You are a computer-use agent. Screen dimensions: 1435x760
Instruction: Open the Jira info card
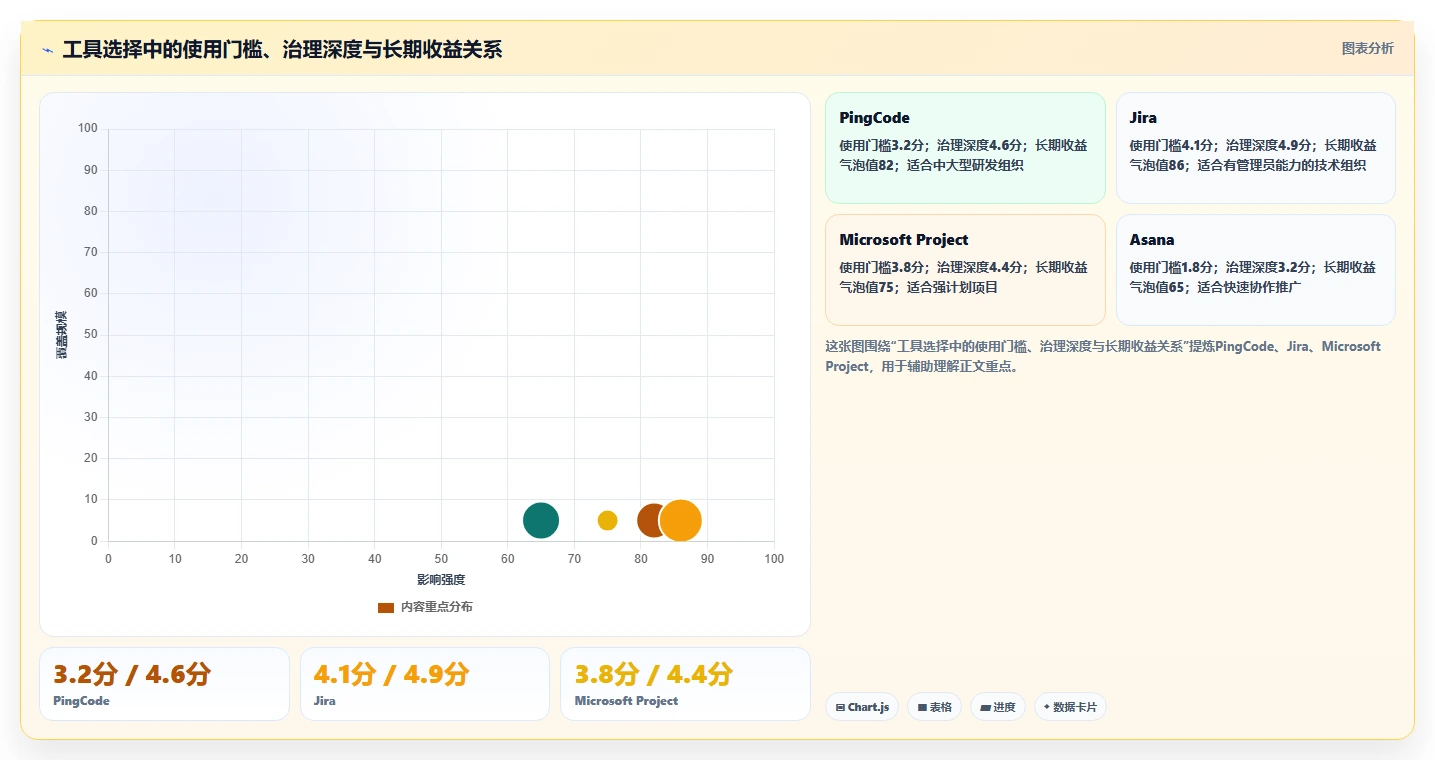(1255, 148)
